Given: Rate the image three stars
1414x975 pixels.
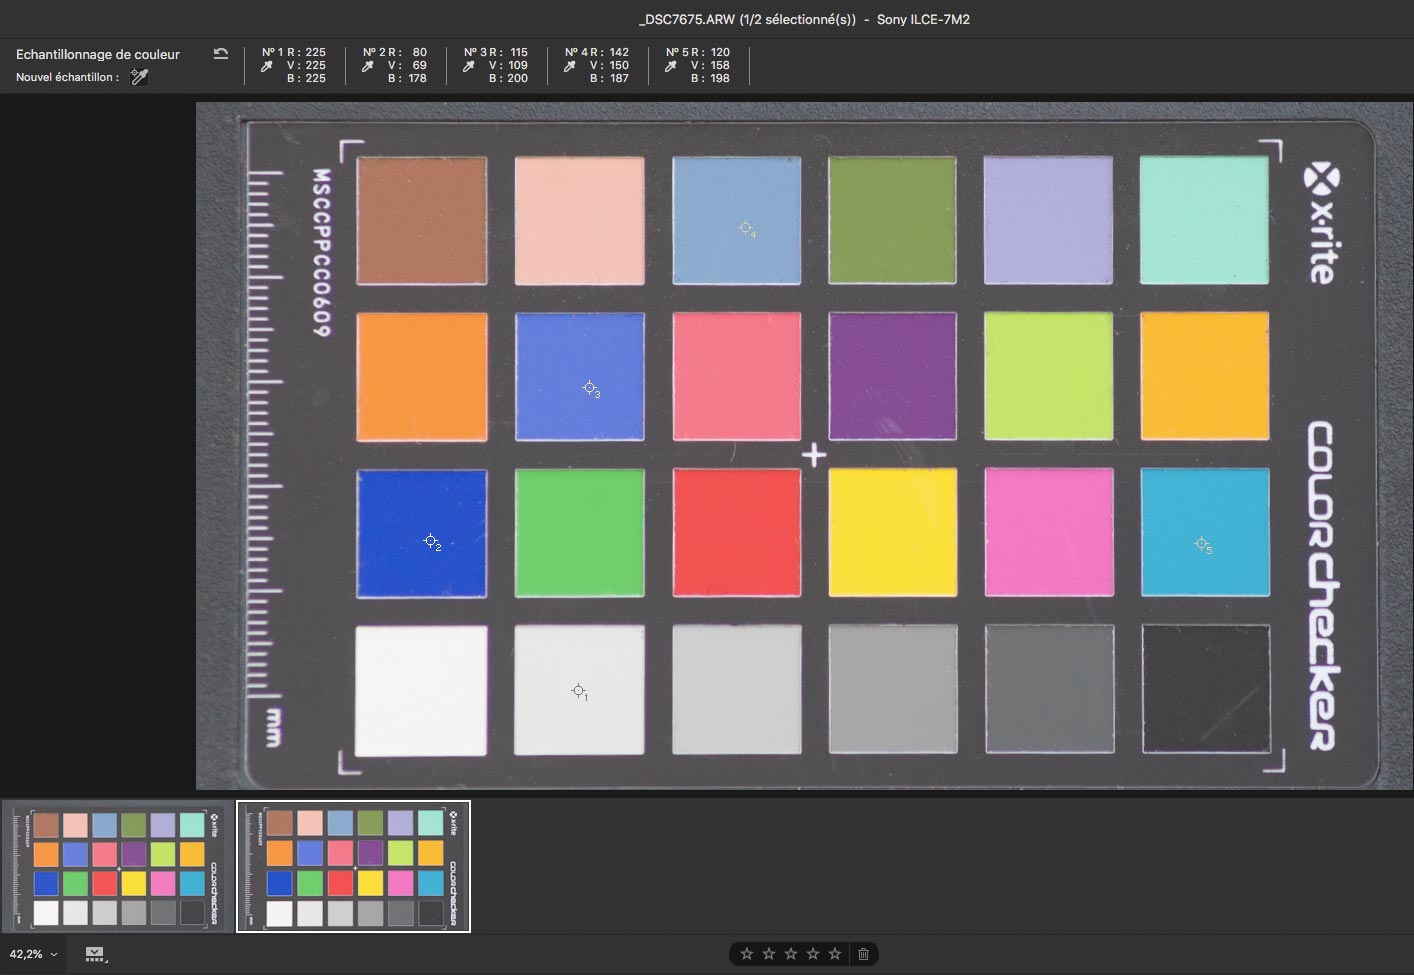Looking at the screenshot, I should [x=790, y=954].
